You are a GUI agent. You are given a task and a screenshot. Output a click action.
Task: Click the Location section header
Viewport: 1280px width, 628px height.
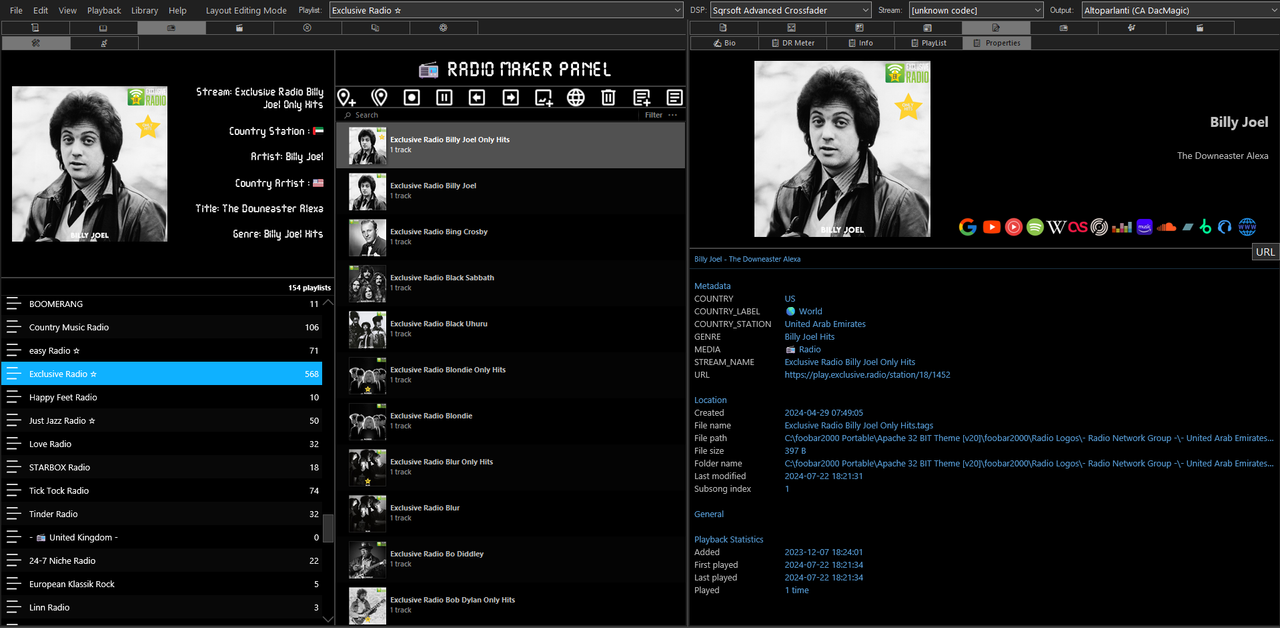pyautogui.click(x=710, y=400)
